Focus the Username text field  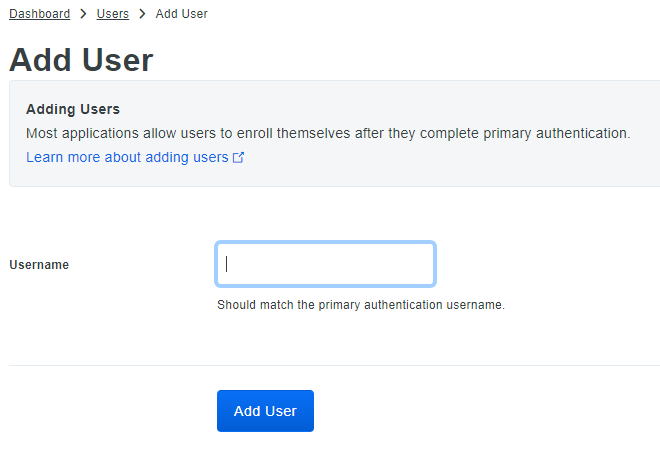point(325,264)
